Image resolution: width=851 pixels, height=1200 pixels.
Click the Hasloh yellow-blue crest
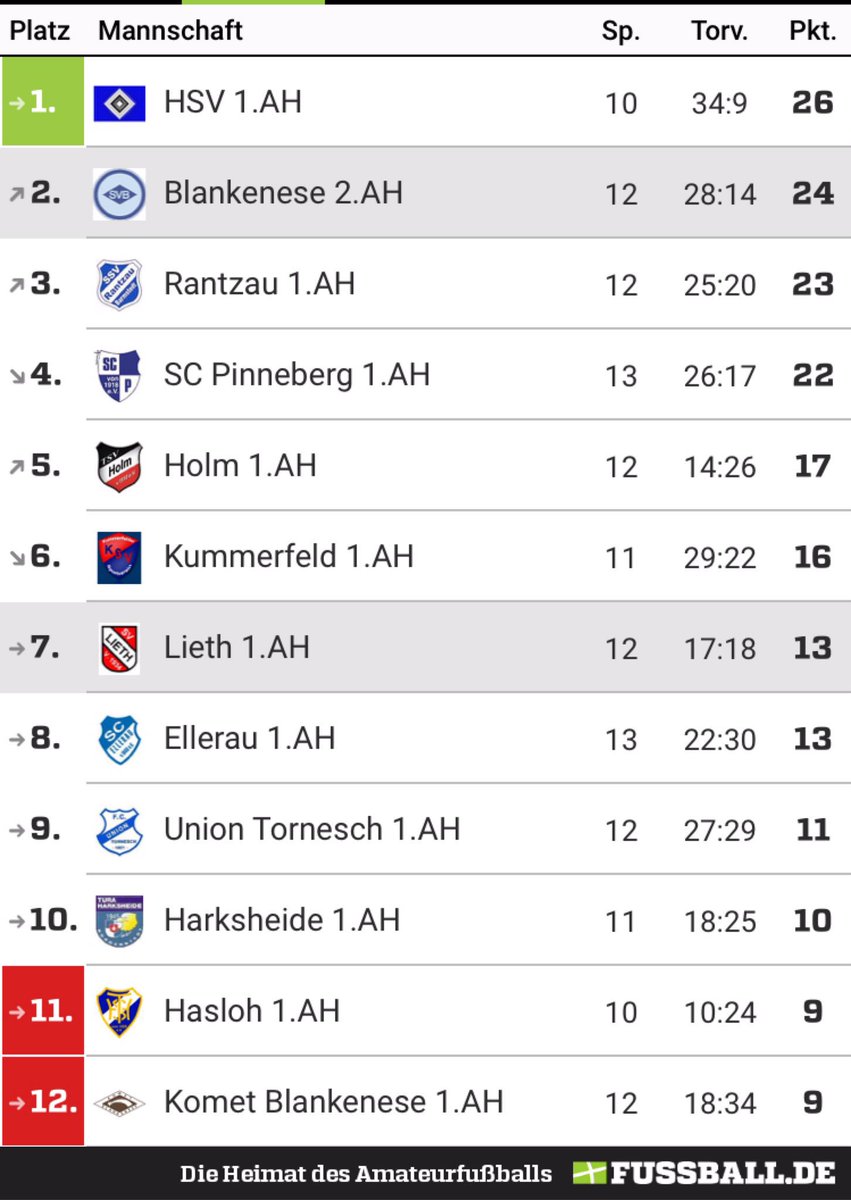click(x=119, y=1013)
